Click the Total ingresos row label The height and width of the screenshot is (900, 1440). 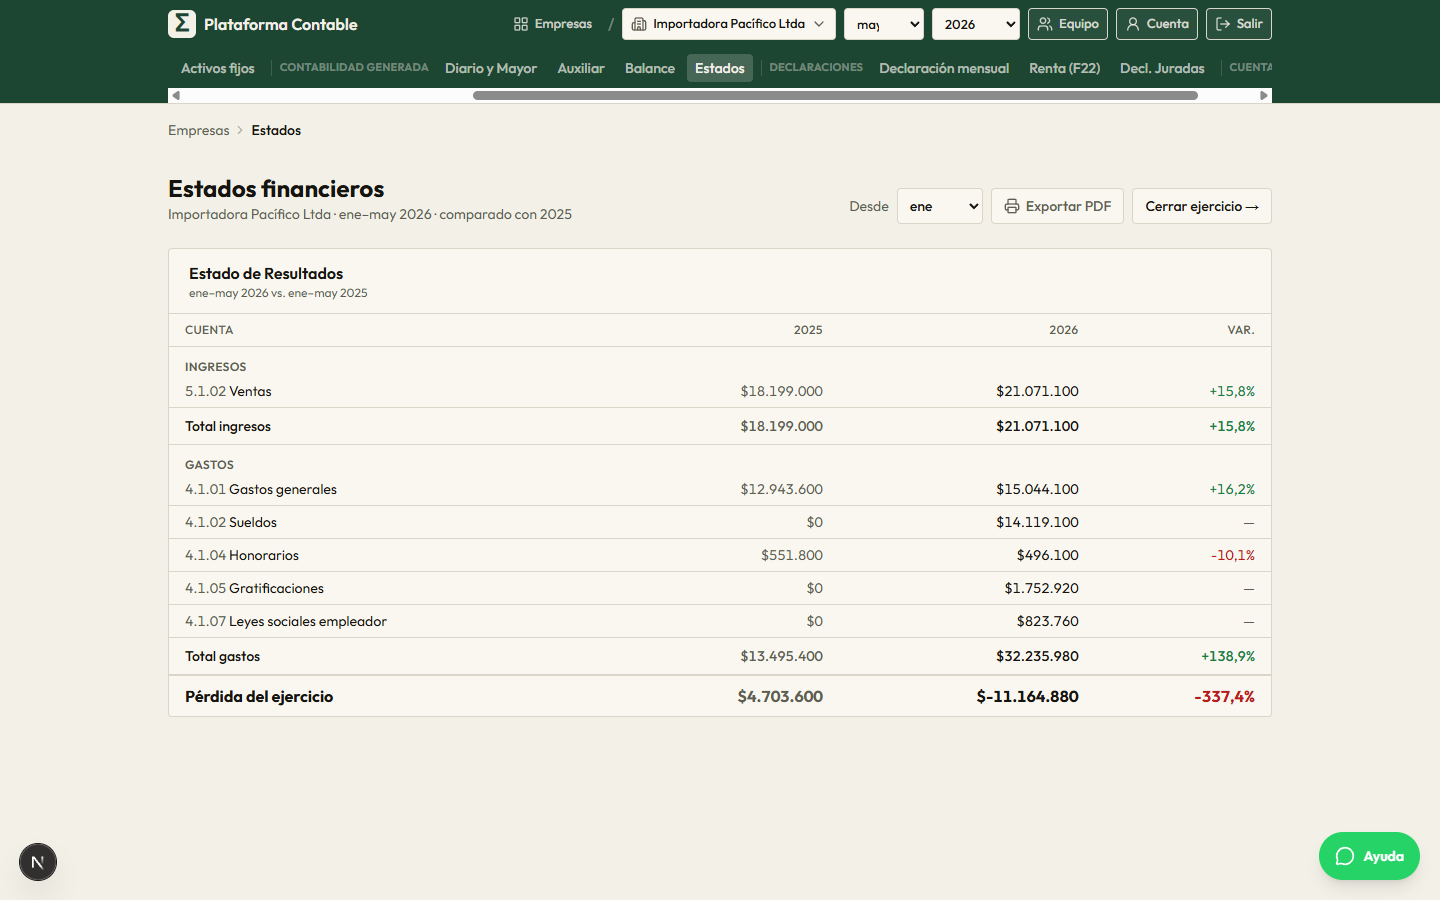tap(228, 426)
